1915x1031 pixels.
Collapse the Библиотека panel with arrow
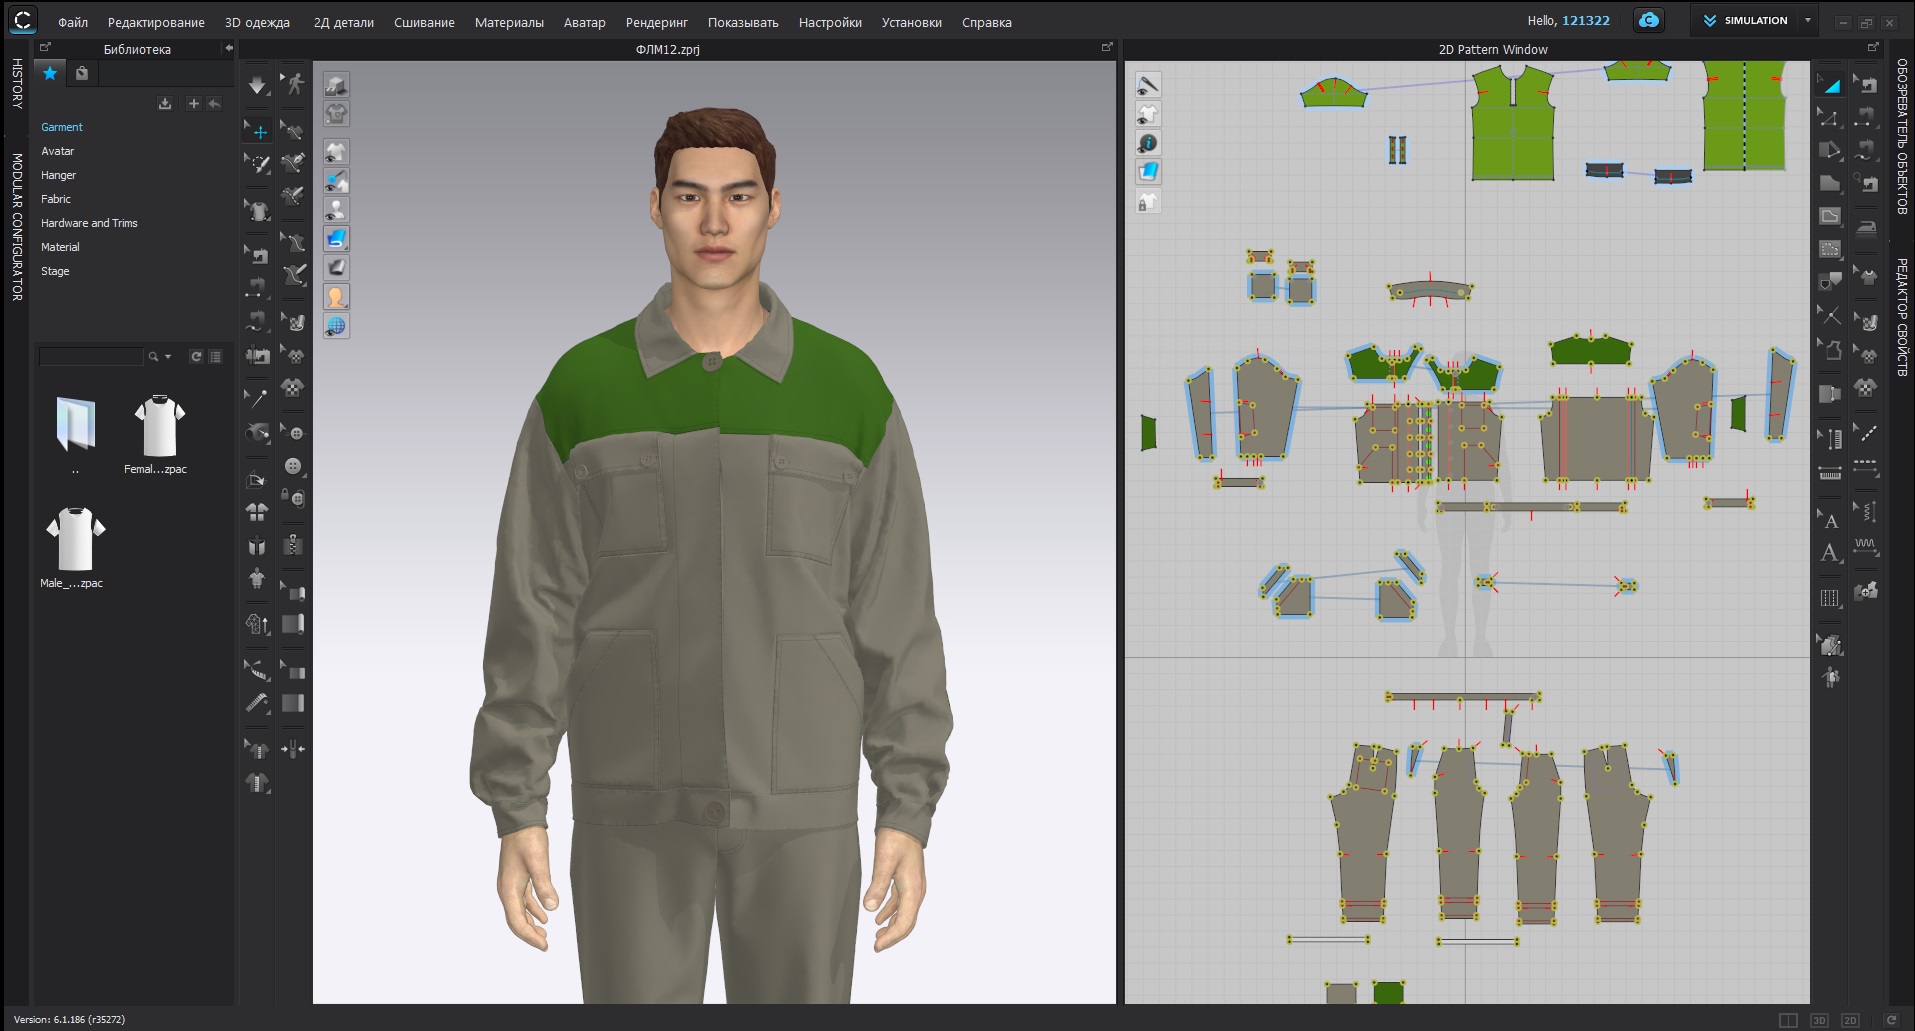[228, 48]
